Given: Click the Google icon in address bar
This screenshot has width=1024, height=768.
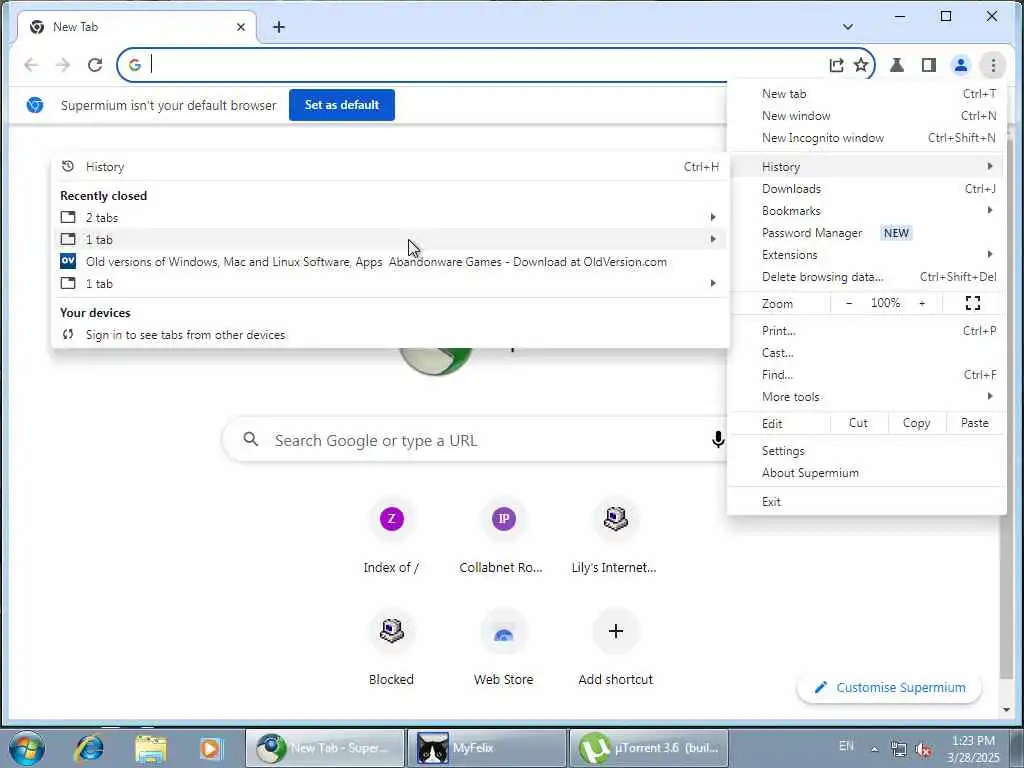Looking at the screenshot, I should tap(135, 65).
